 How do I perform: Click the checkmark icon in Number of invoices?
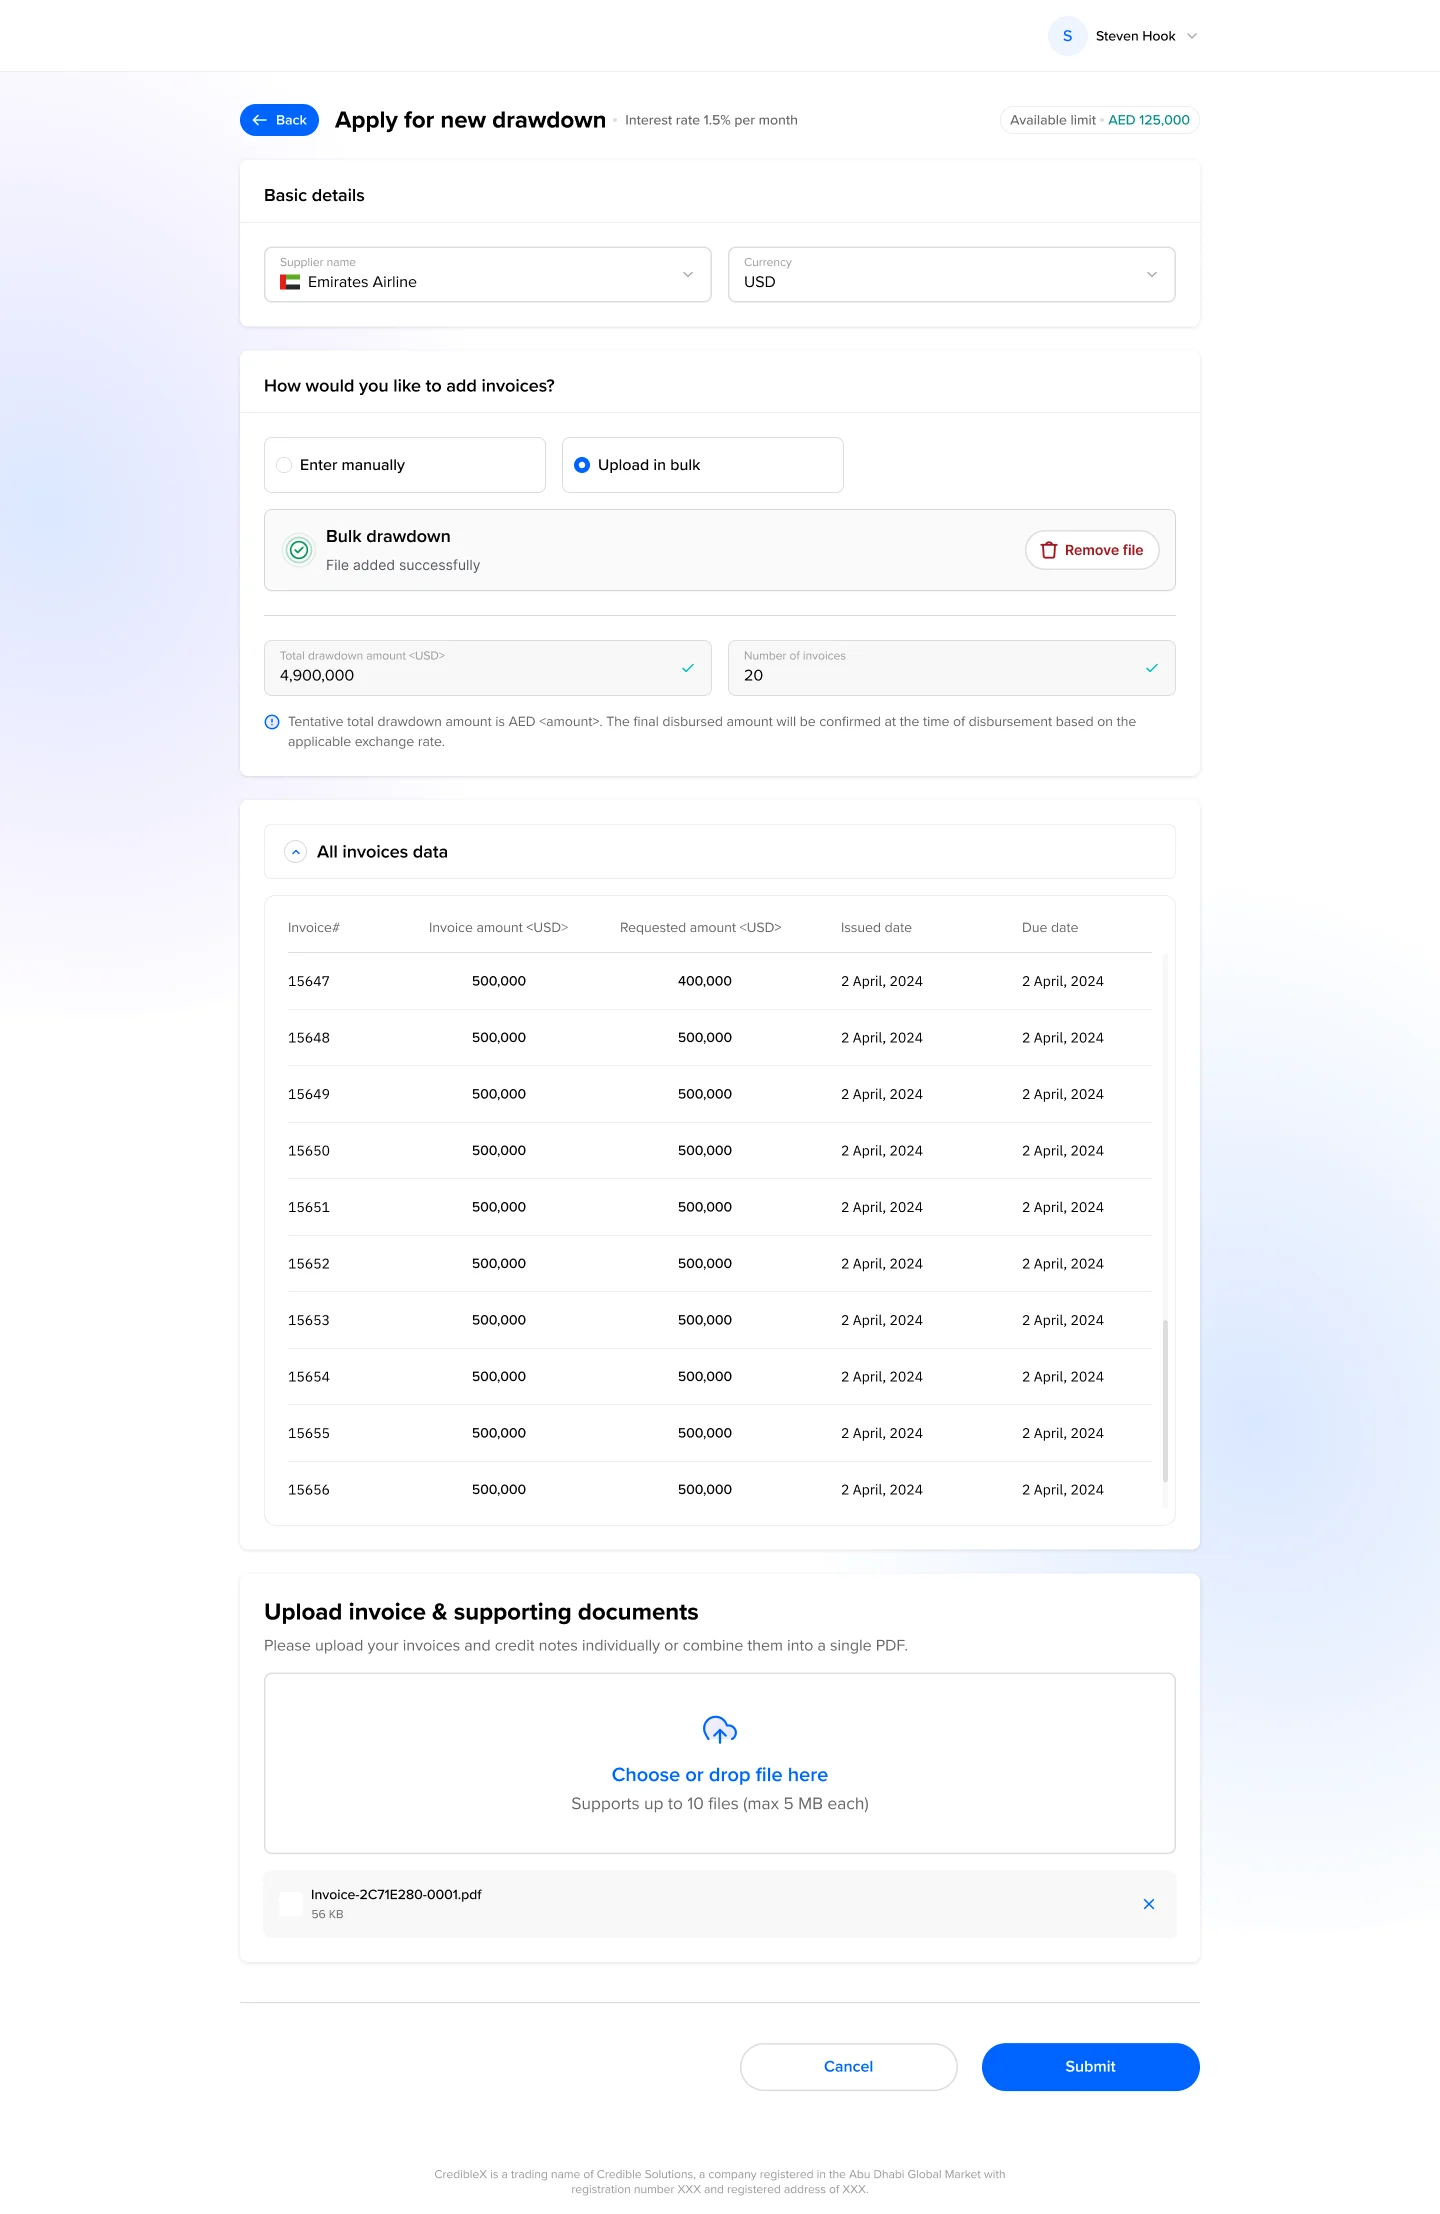click(x=1152, y=668)
